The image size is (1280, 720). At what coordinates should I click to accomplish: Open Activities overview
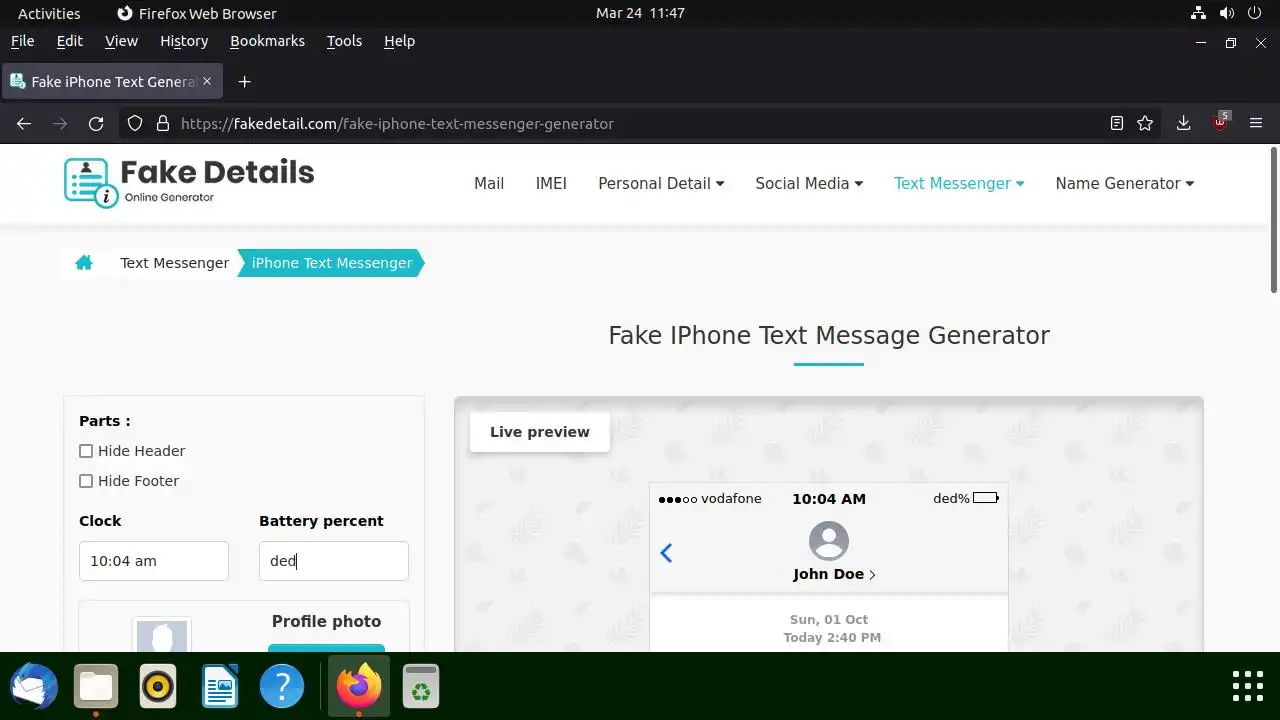click(49, 14)
